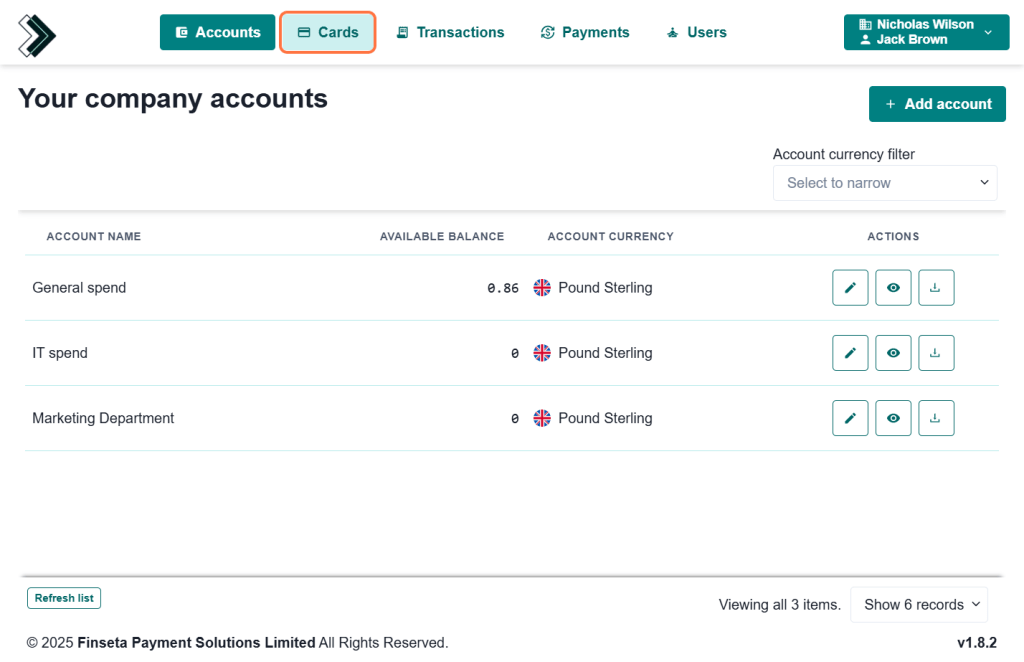Click UK flag beside General spend
Screen dimensions: 1024x662
(542, 288)
